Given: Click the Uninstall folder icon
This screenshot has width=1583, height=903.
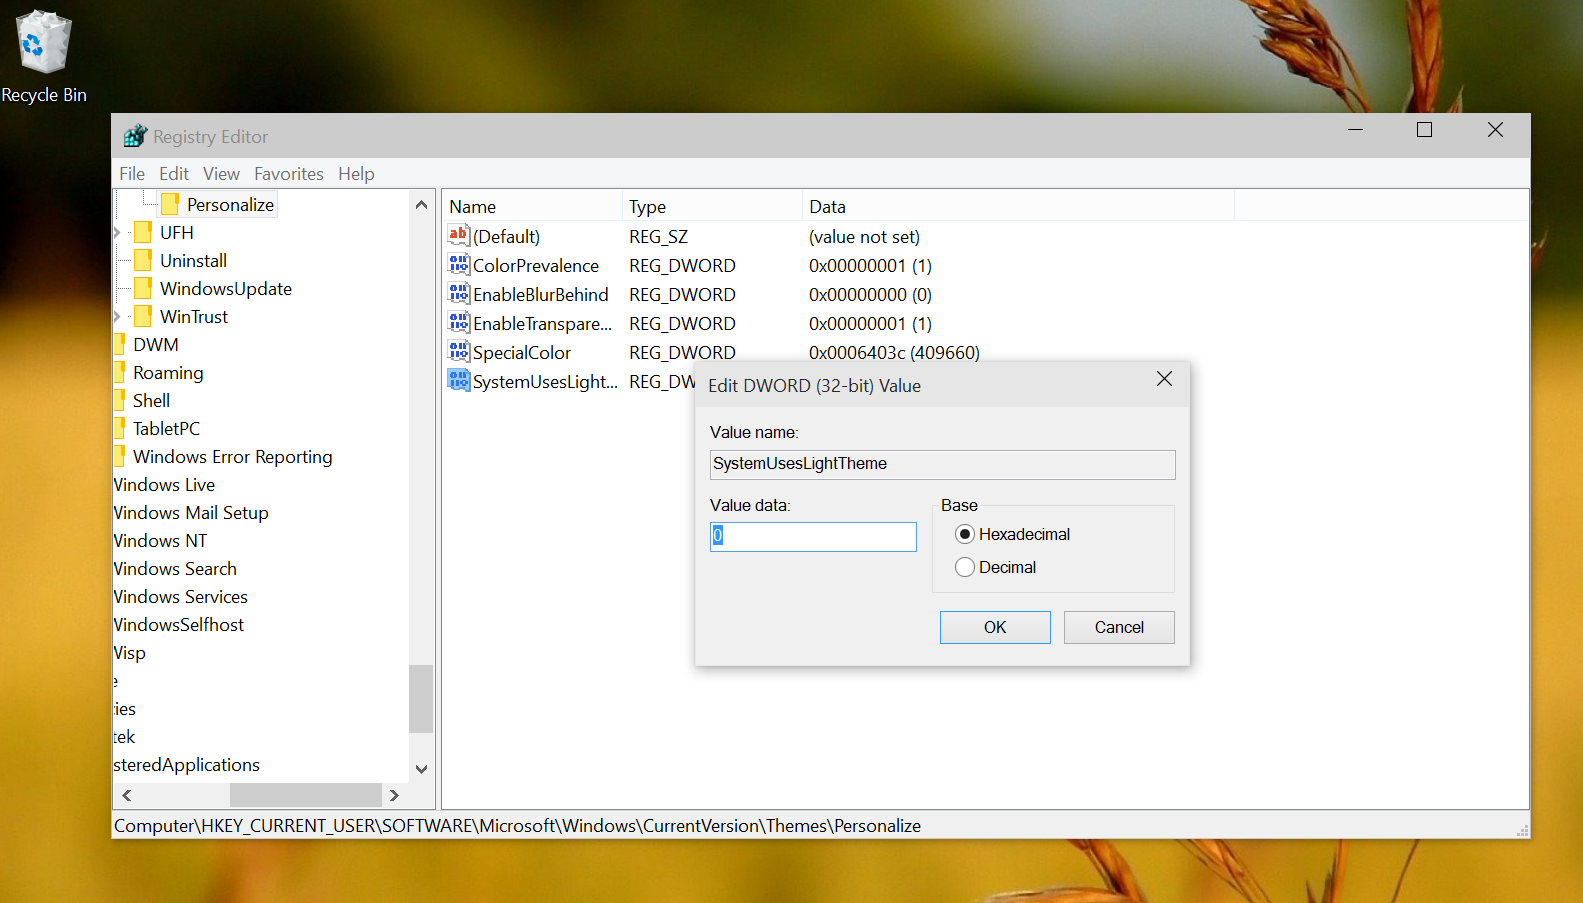Looking at the screenshot, I should point(143,260).
